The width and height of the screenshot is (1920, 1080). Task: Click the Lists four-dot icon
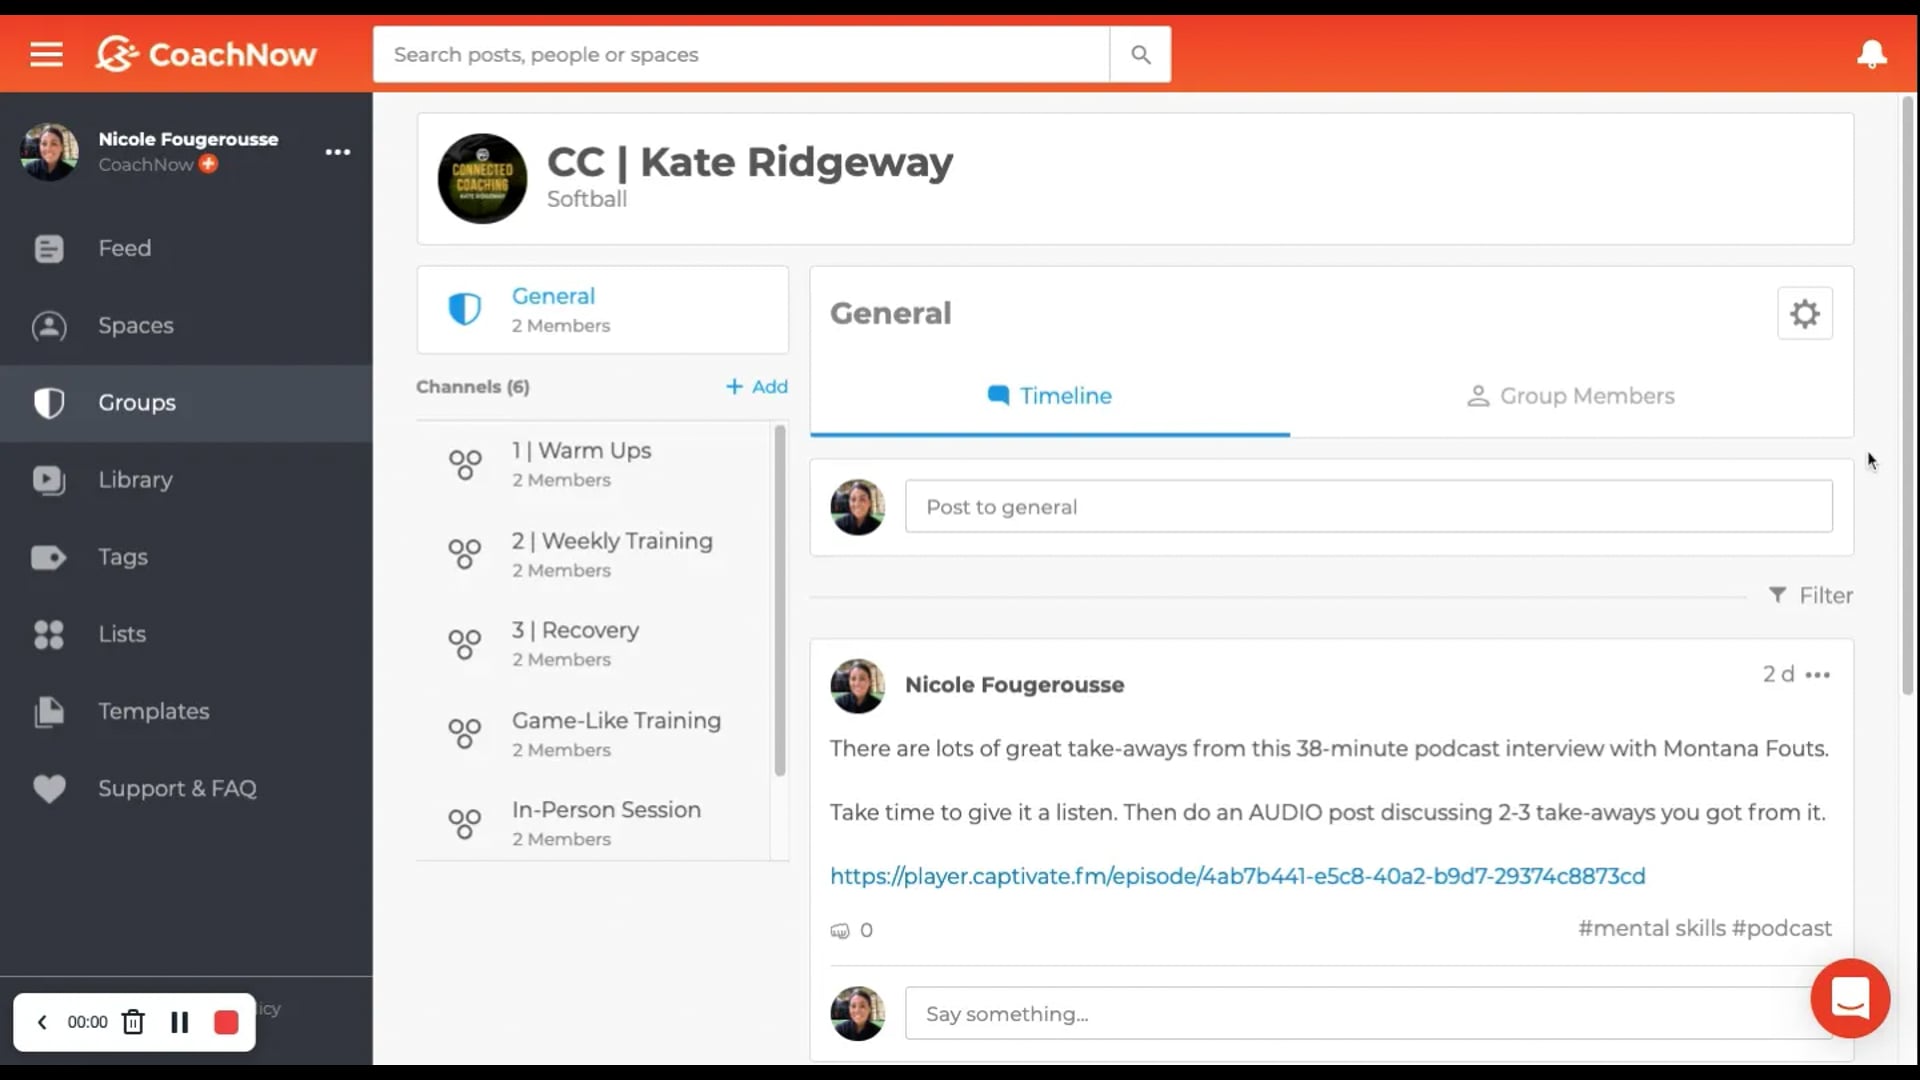tap(49, 634)
